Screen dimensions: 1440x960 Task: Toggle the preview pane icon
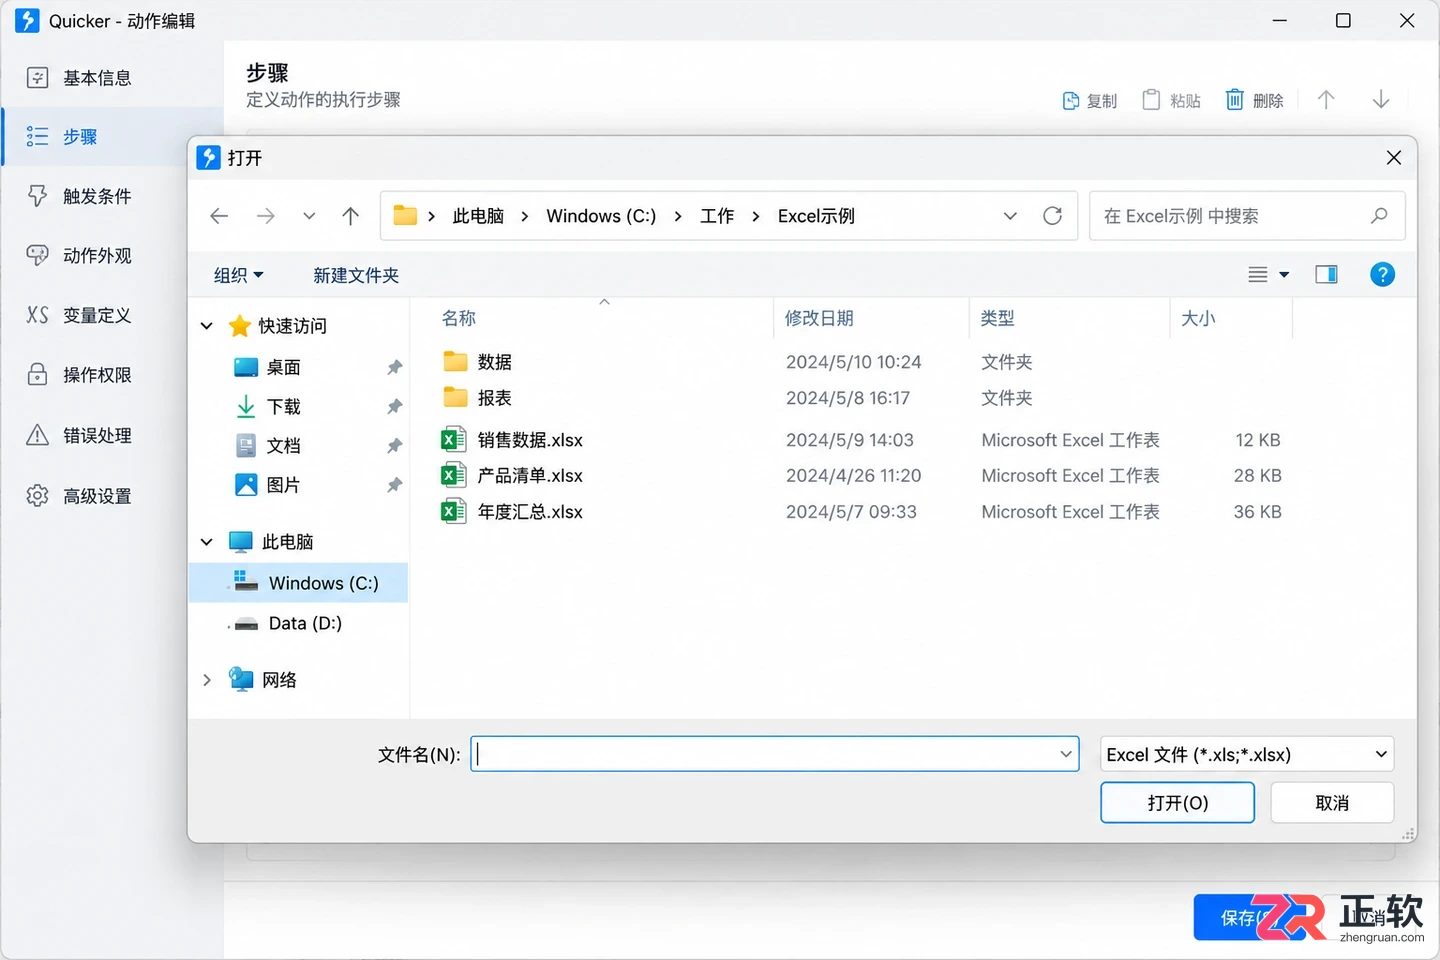click(1326, 274)
